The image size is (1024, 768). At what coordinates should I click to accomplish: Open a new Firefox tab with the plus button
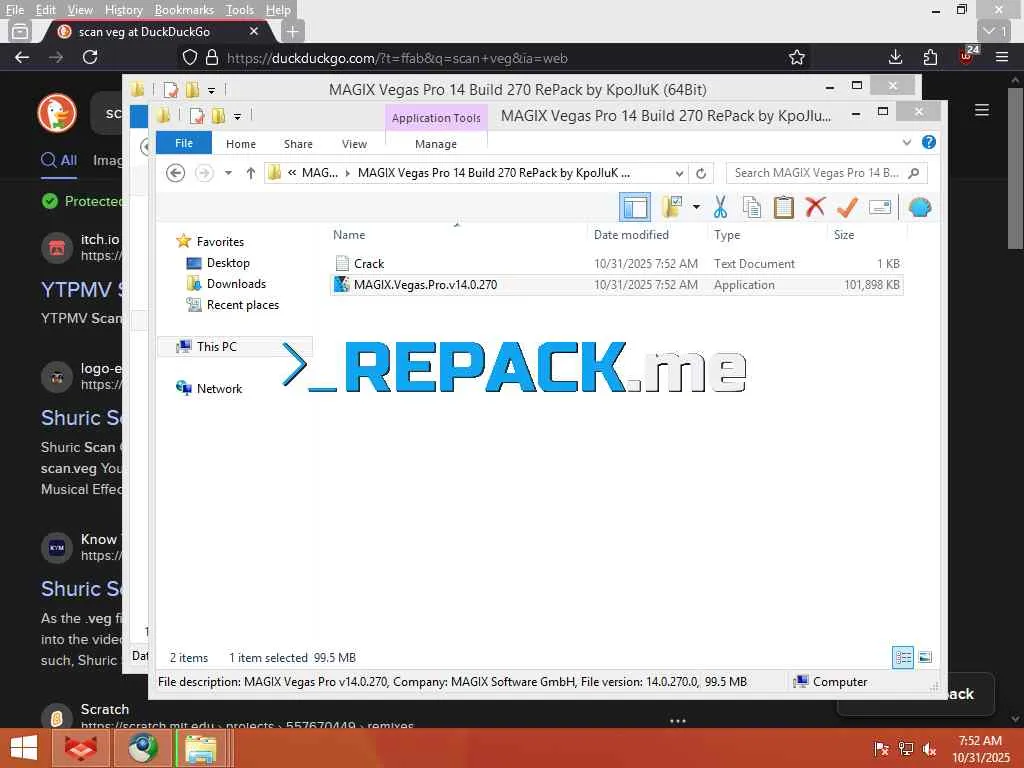[293, 31]
